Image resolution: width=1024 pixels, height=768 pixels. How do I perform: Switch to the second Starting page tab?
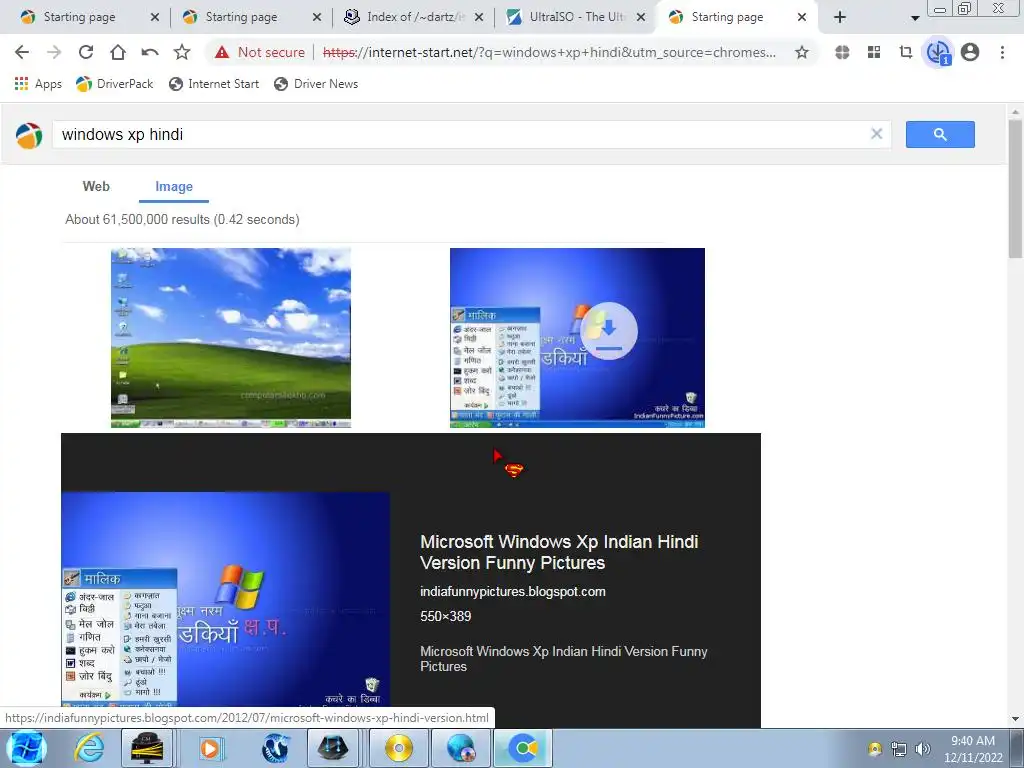241,17
